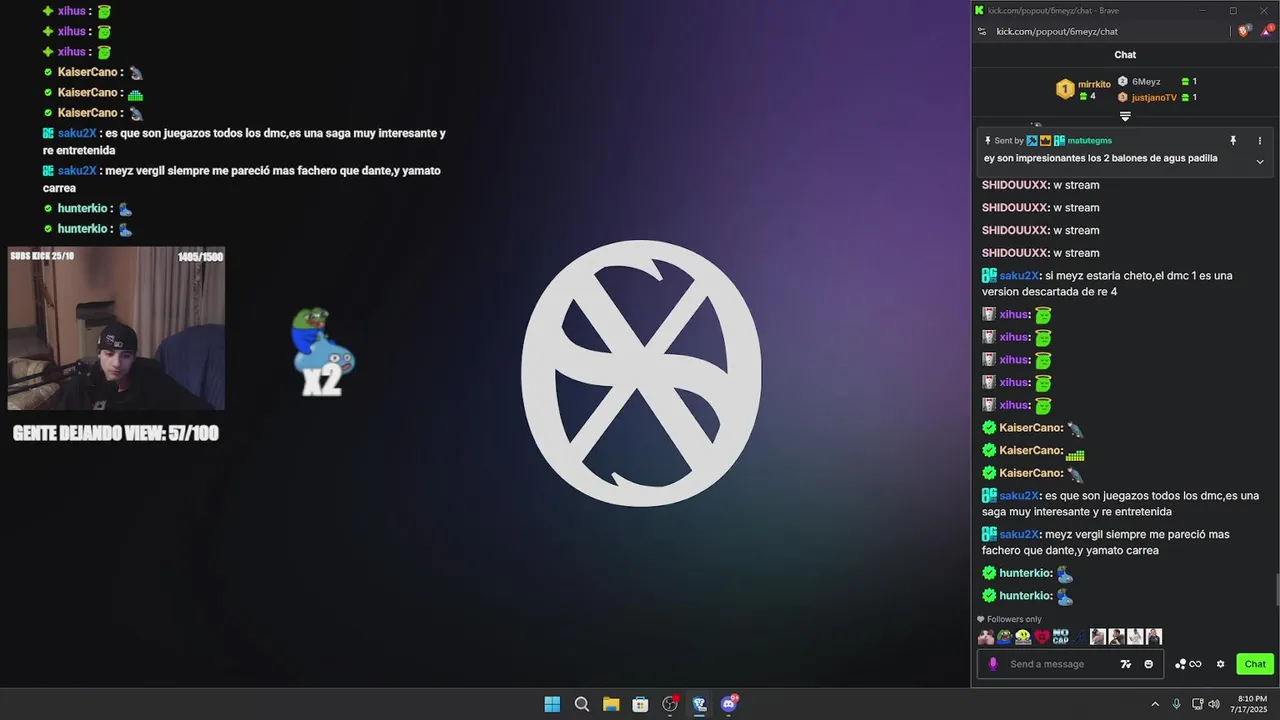Select the last photo emote in quick bar
1280x720 pixels.
1154,637
